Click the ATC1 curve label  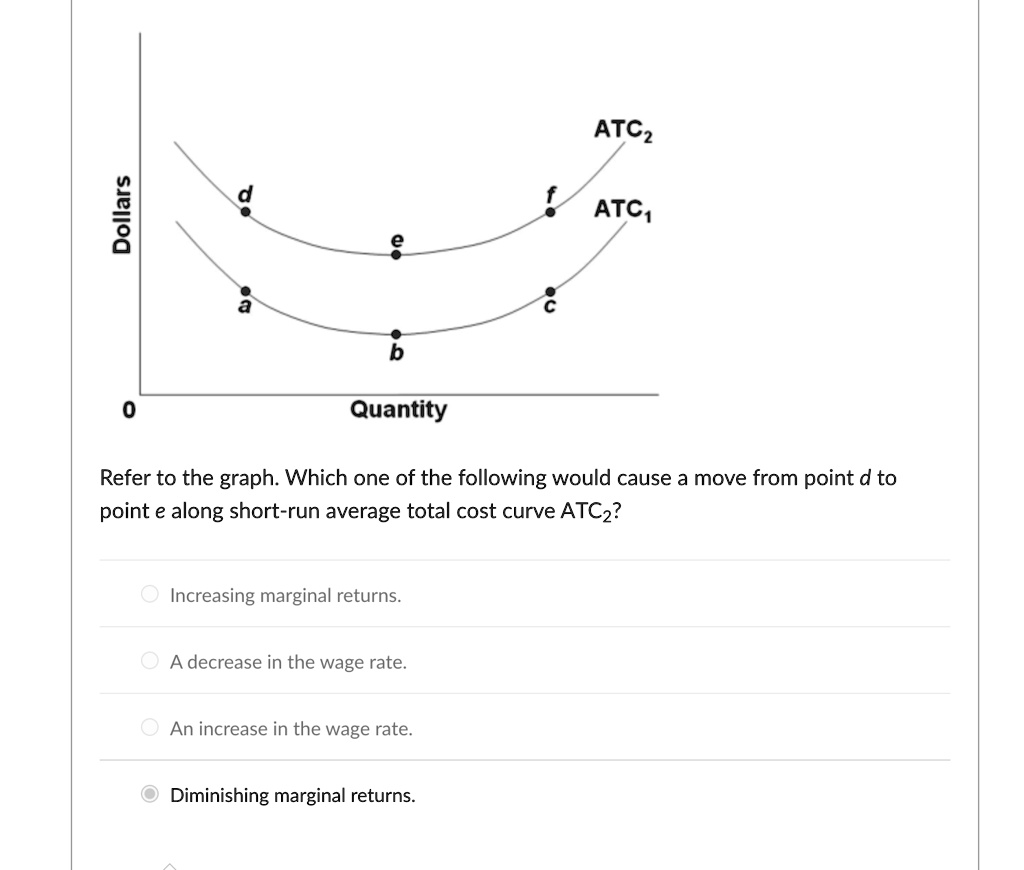620,207
